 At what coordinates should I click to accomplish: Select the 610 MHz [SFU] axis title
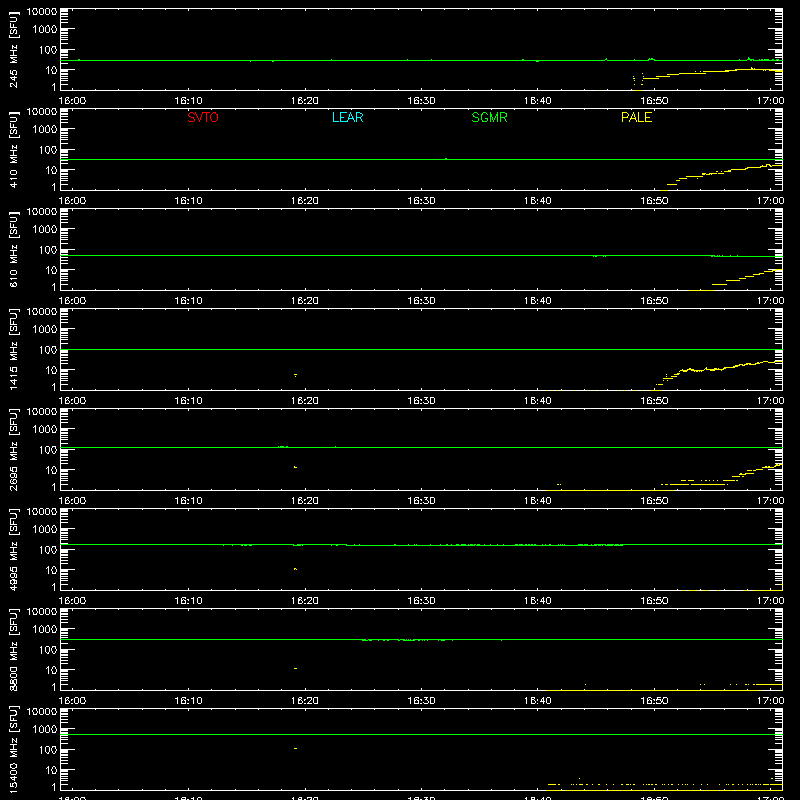click(x=14, y=250)
